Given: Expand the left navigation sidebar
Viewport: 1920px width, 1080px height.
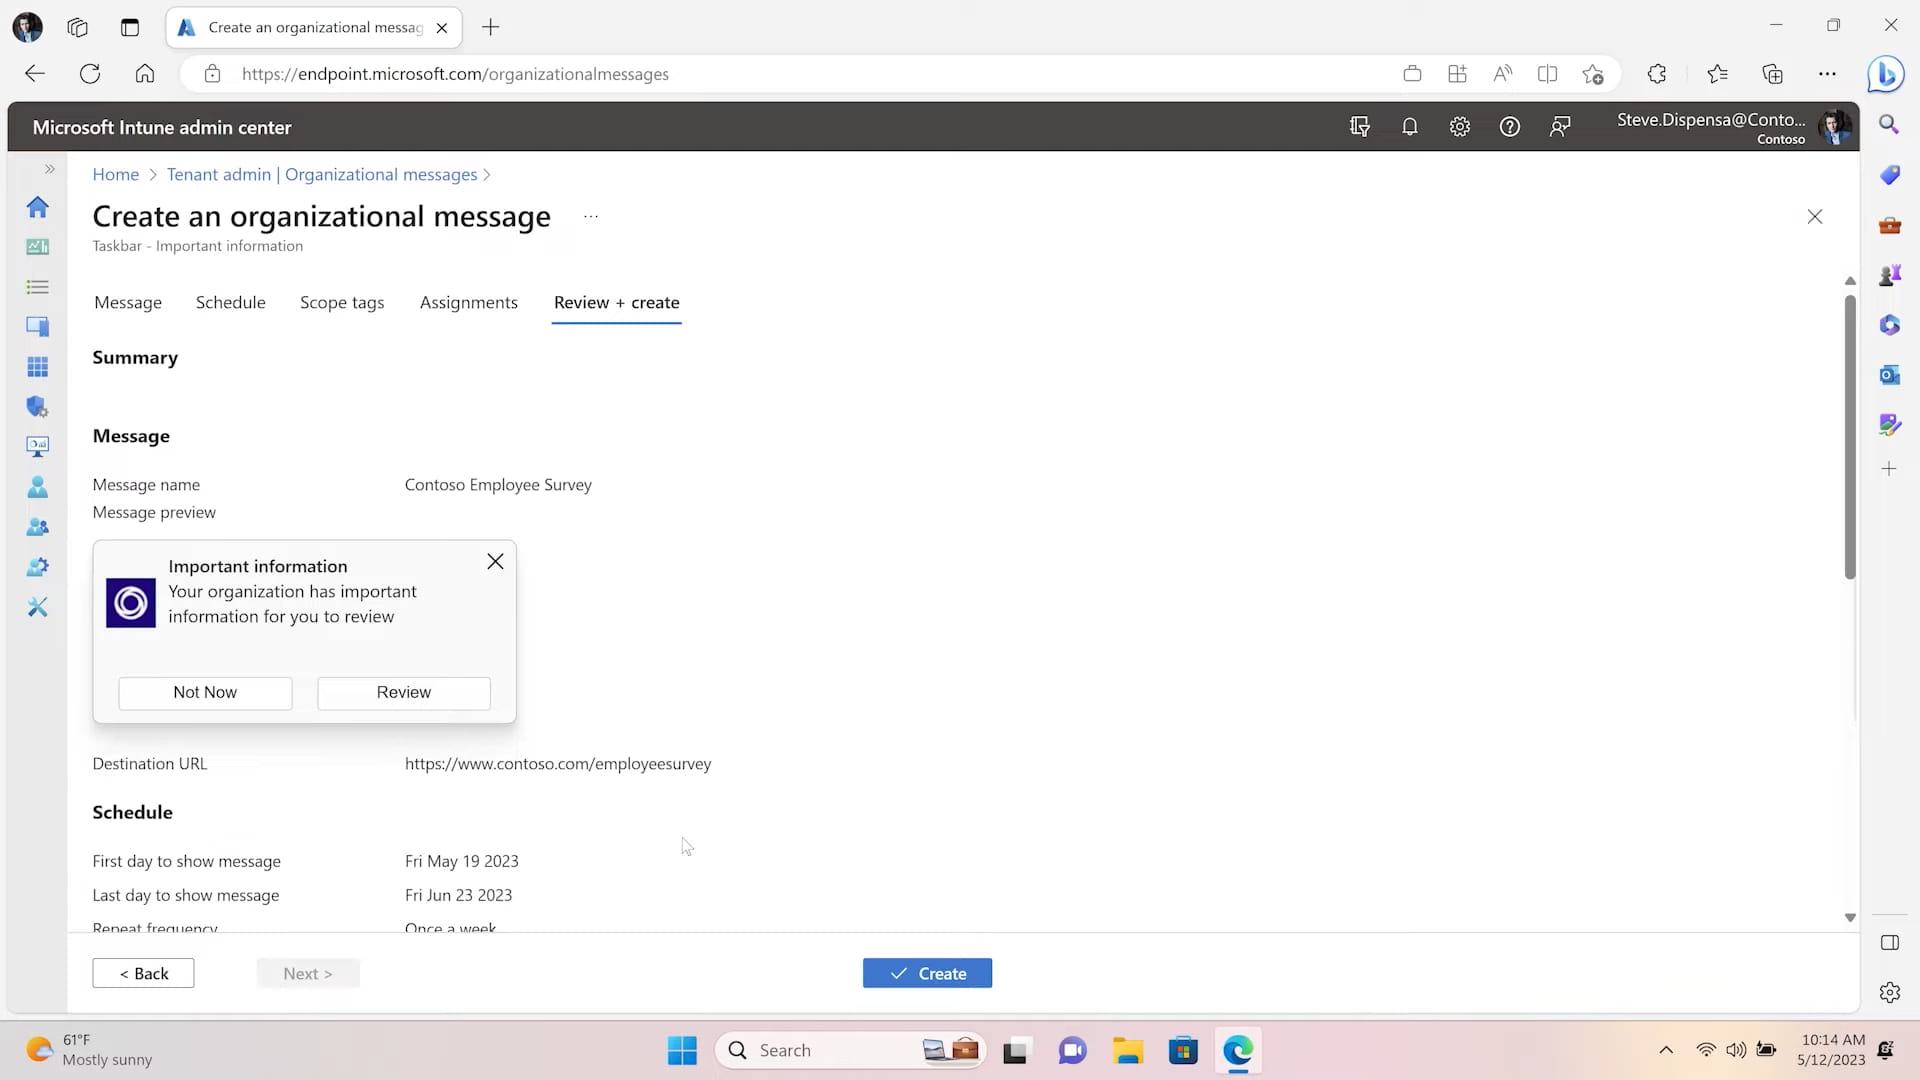Looking at the screenshot, I should 49,169.
